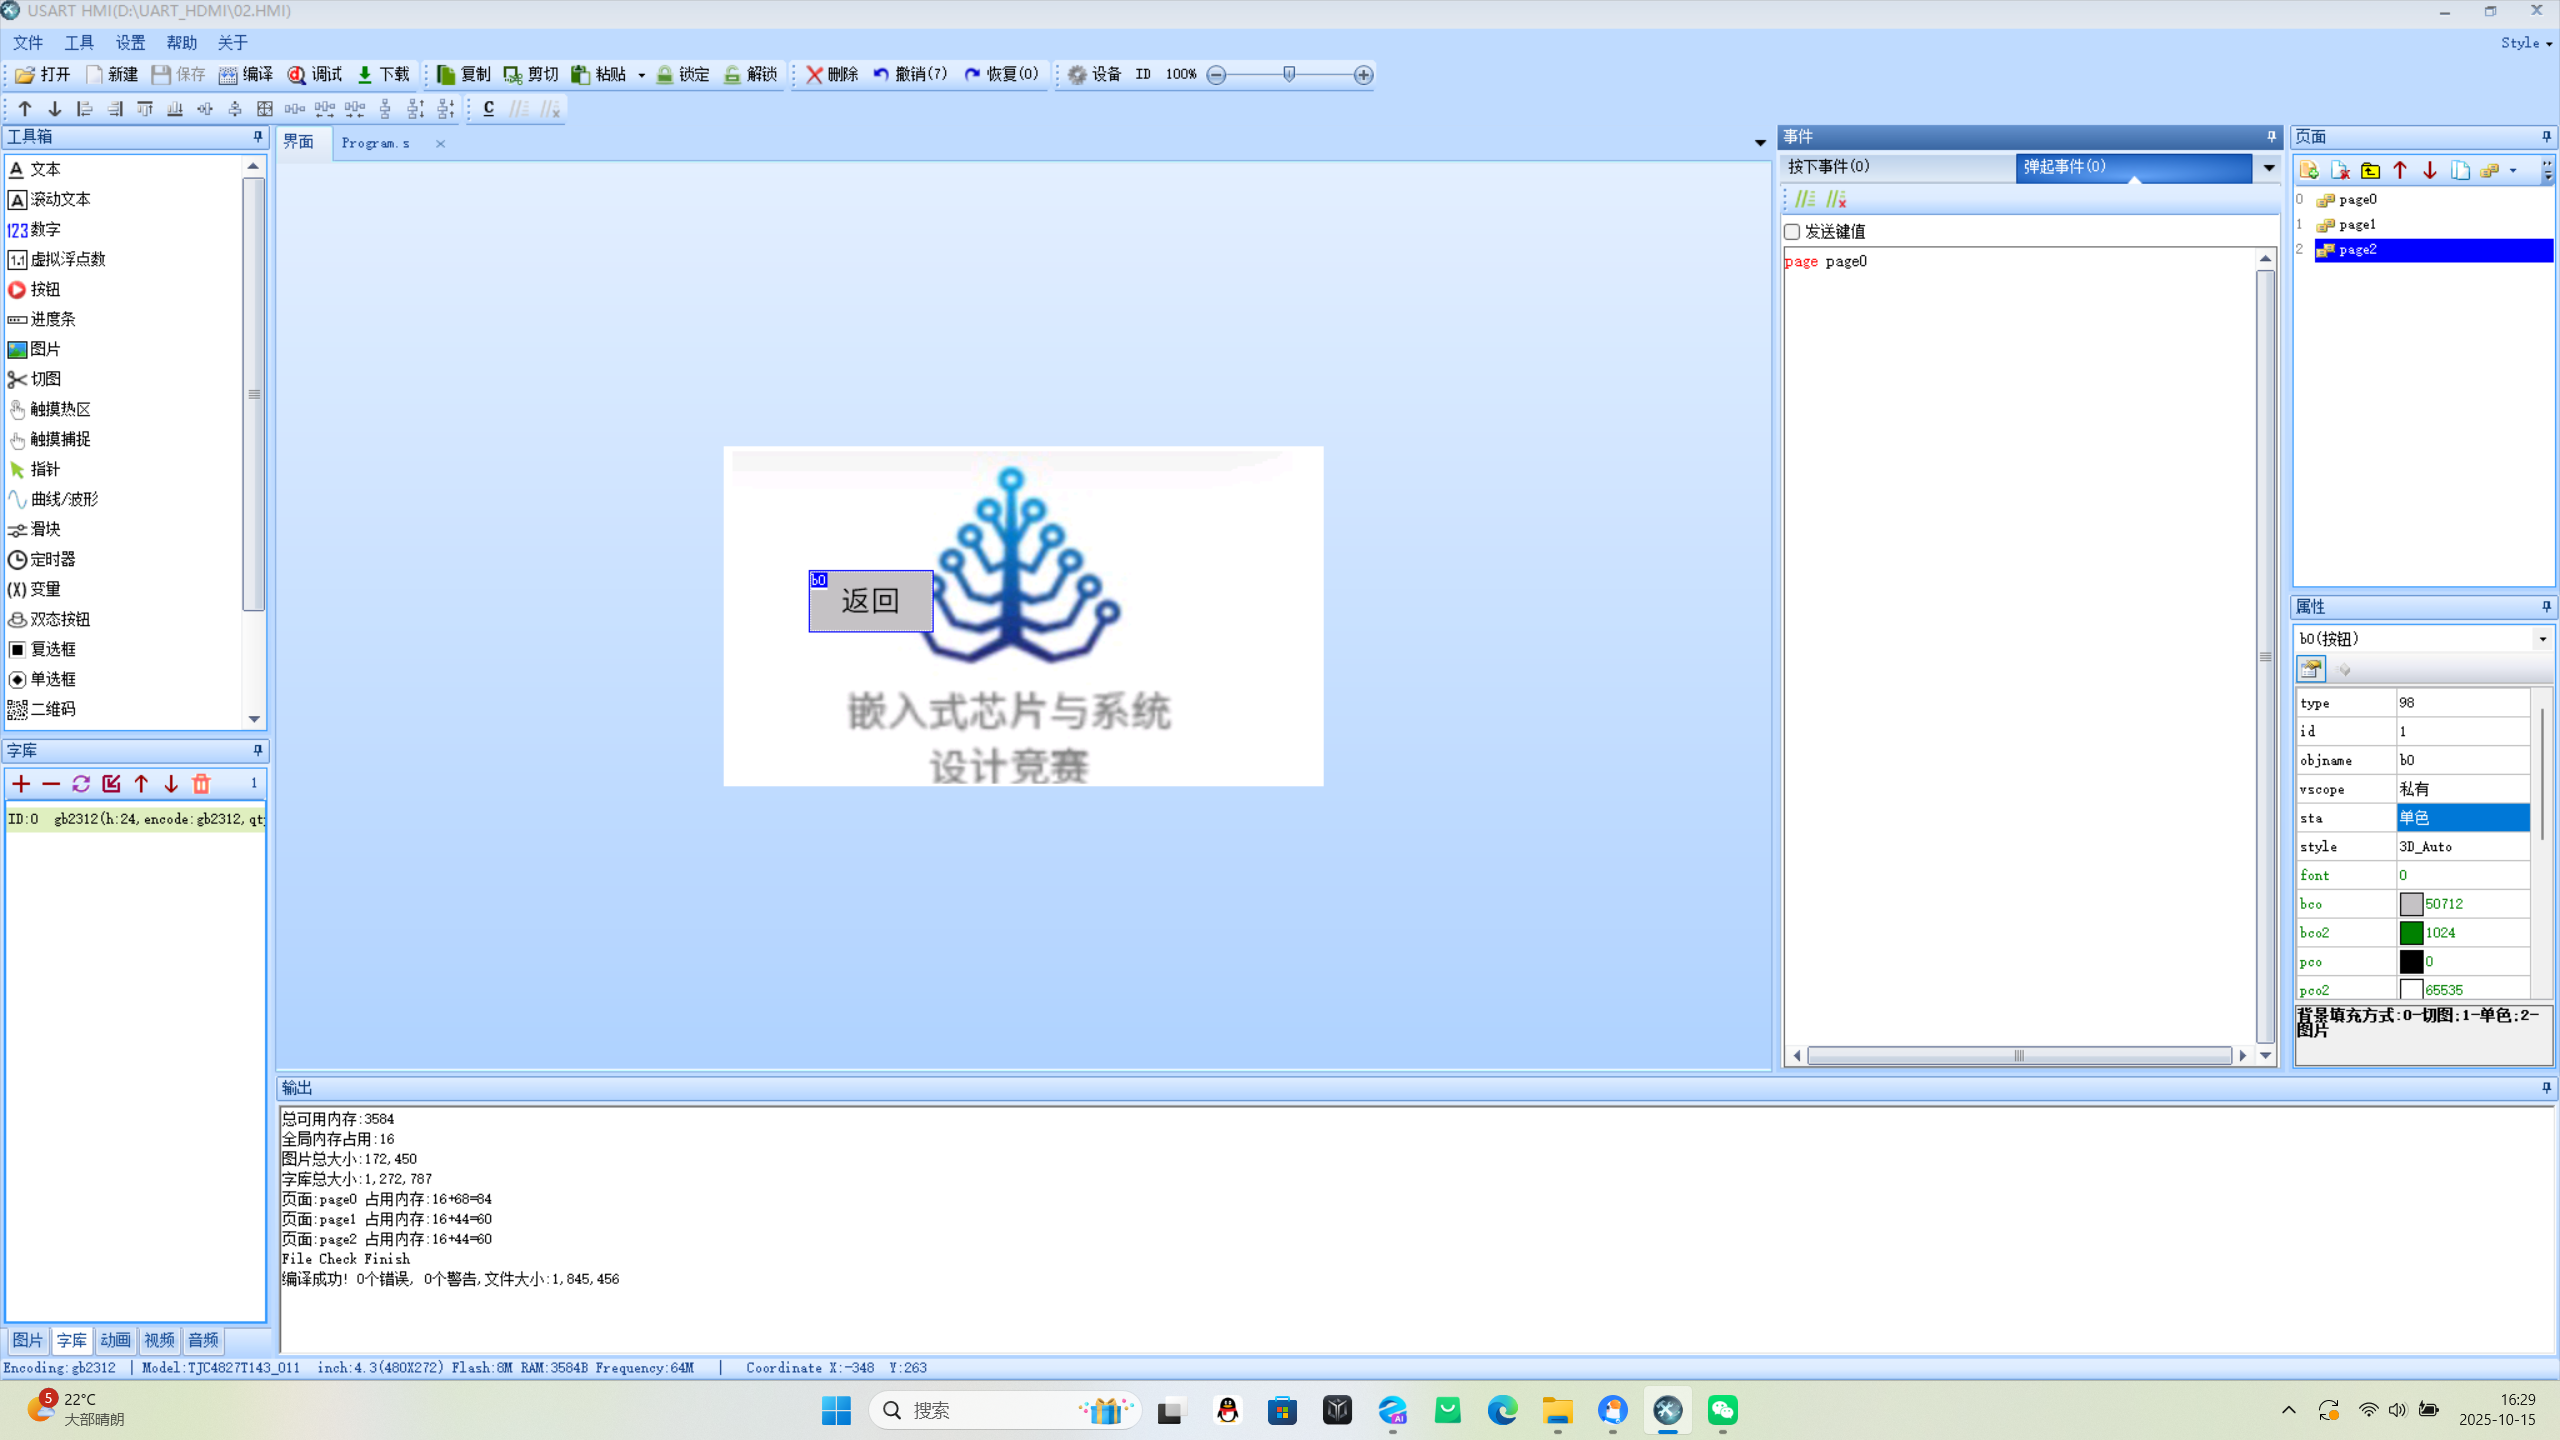
Task: Click the red plus add font icon
Action: pos(21,784)
